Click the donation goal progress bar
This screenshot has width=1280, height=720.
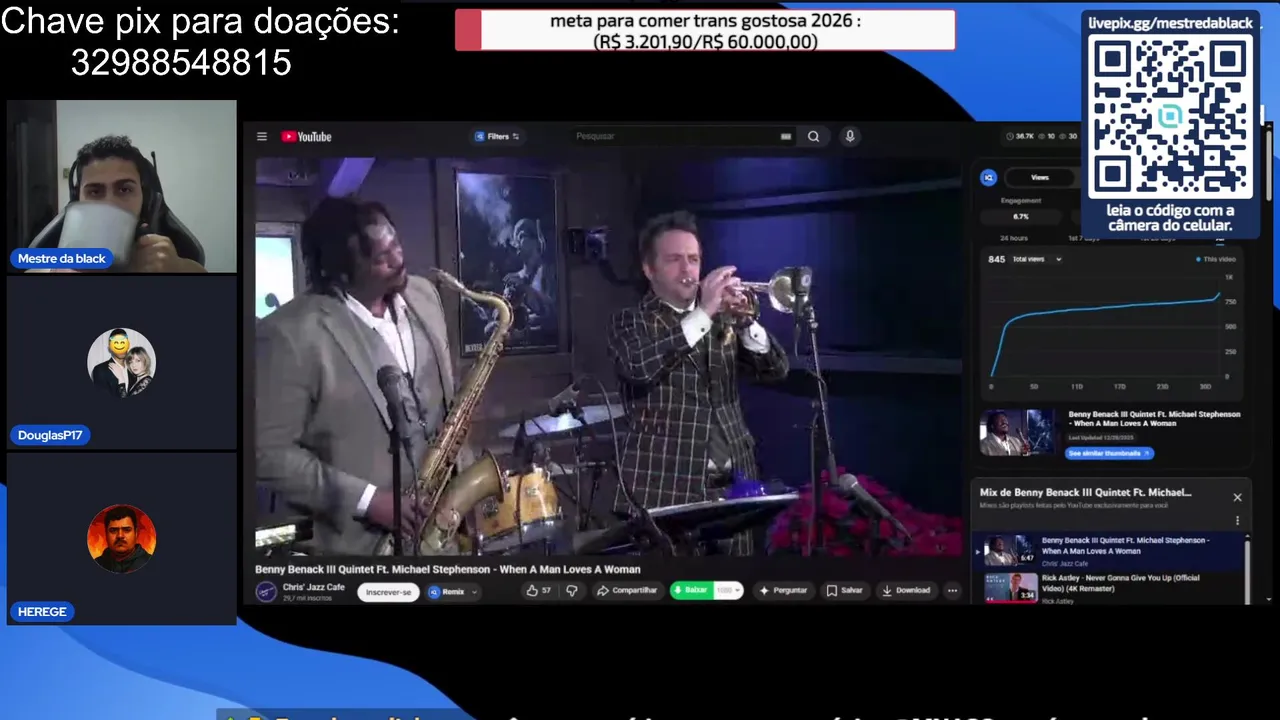(705, 31)
